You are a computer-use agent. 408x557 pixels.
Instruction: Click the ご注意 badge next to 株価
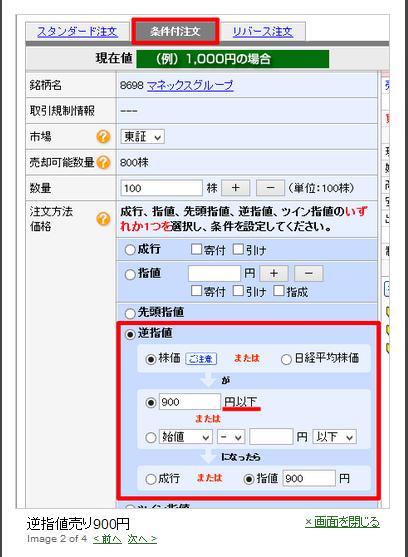(x=201, y=358)
